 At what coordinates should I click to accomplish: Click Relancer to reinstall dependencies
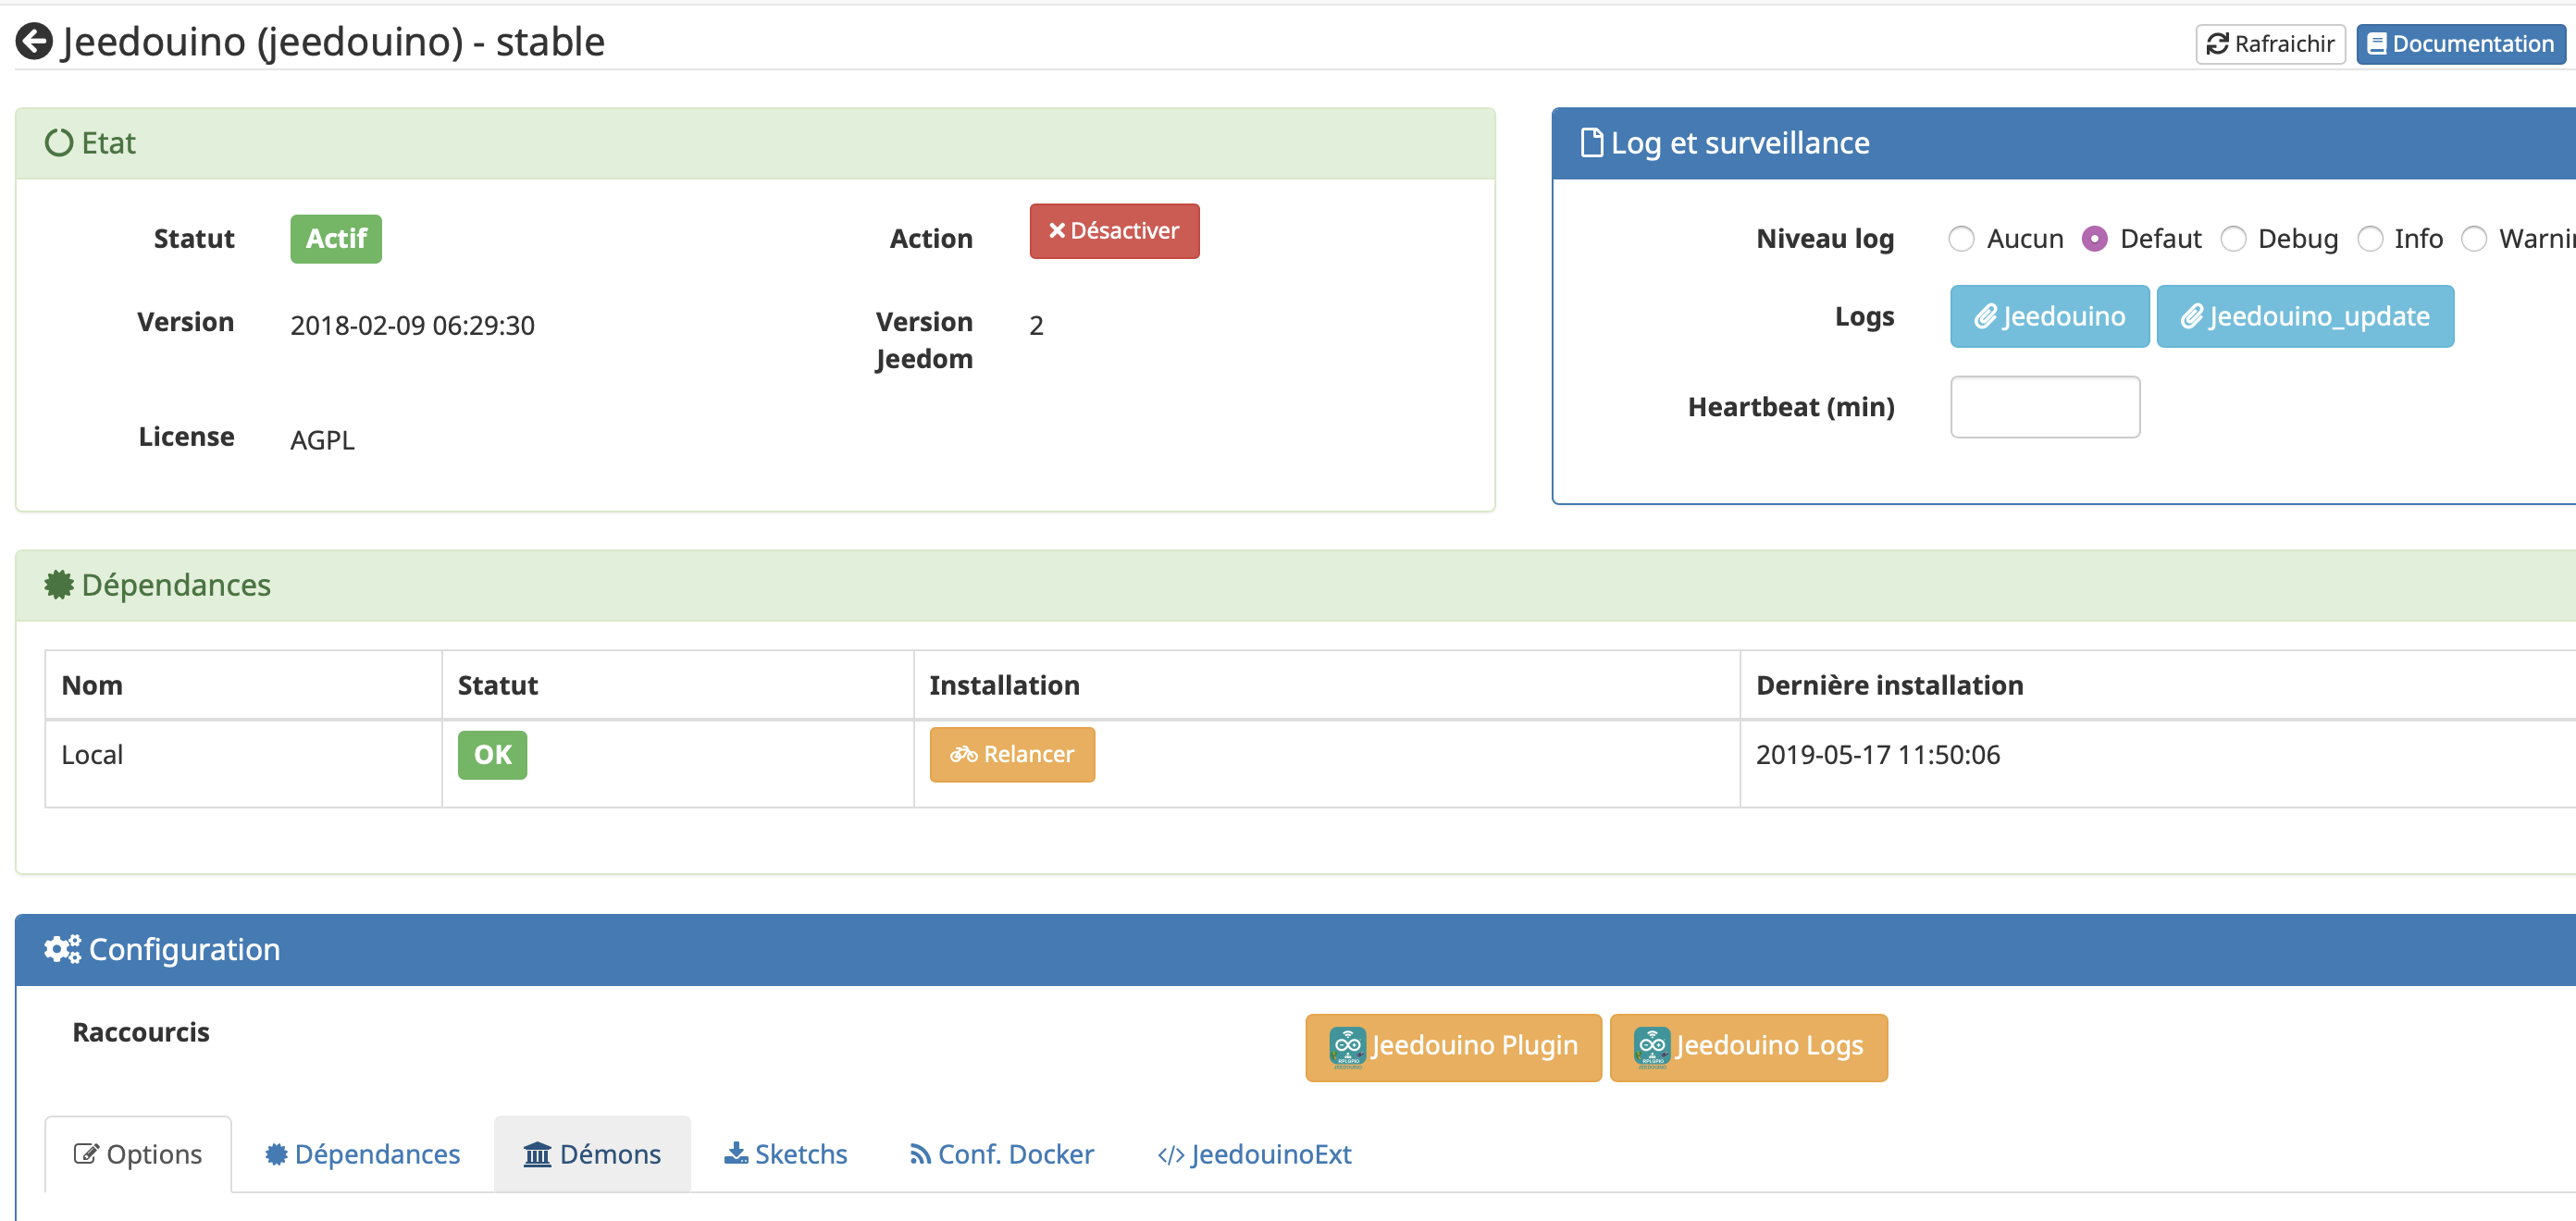click(x=1012, y=754)
